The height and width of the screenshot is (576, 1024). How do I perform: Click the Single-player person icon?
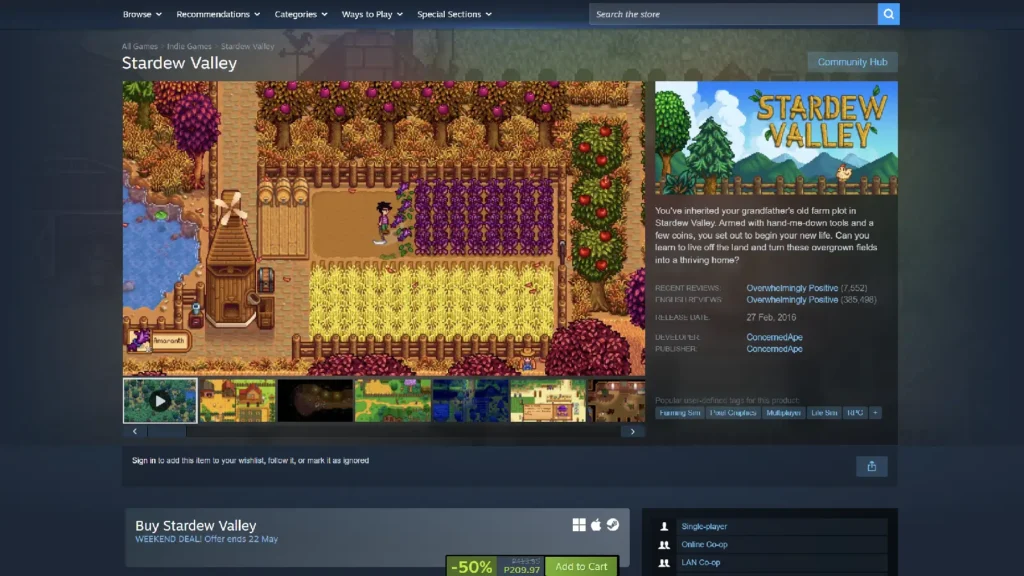pos(664,526)
